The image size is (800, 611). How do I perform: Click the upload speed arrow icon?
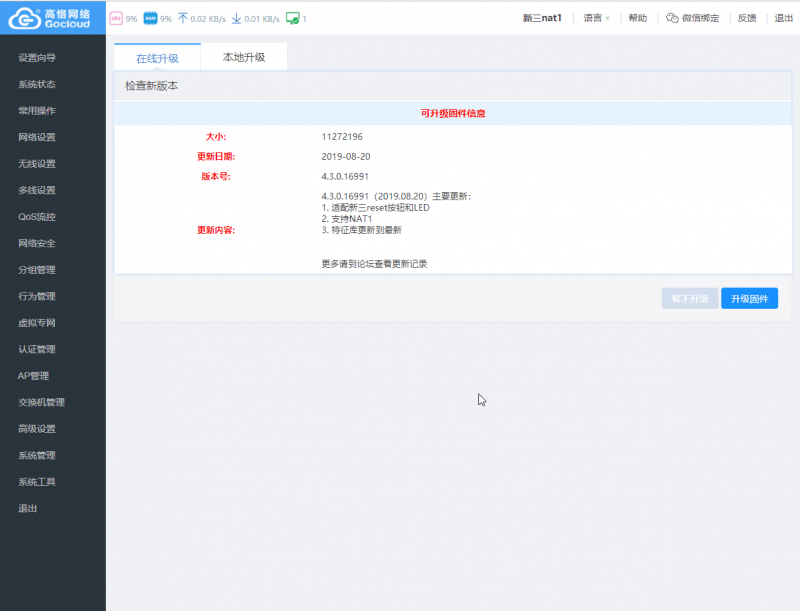click(183, 18)
